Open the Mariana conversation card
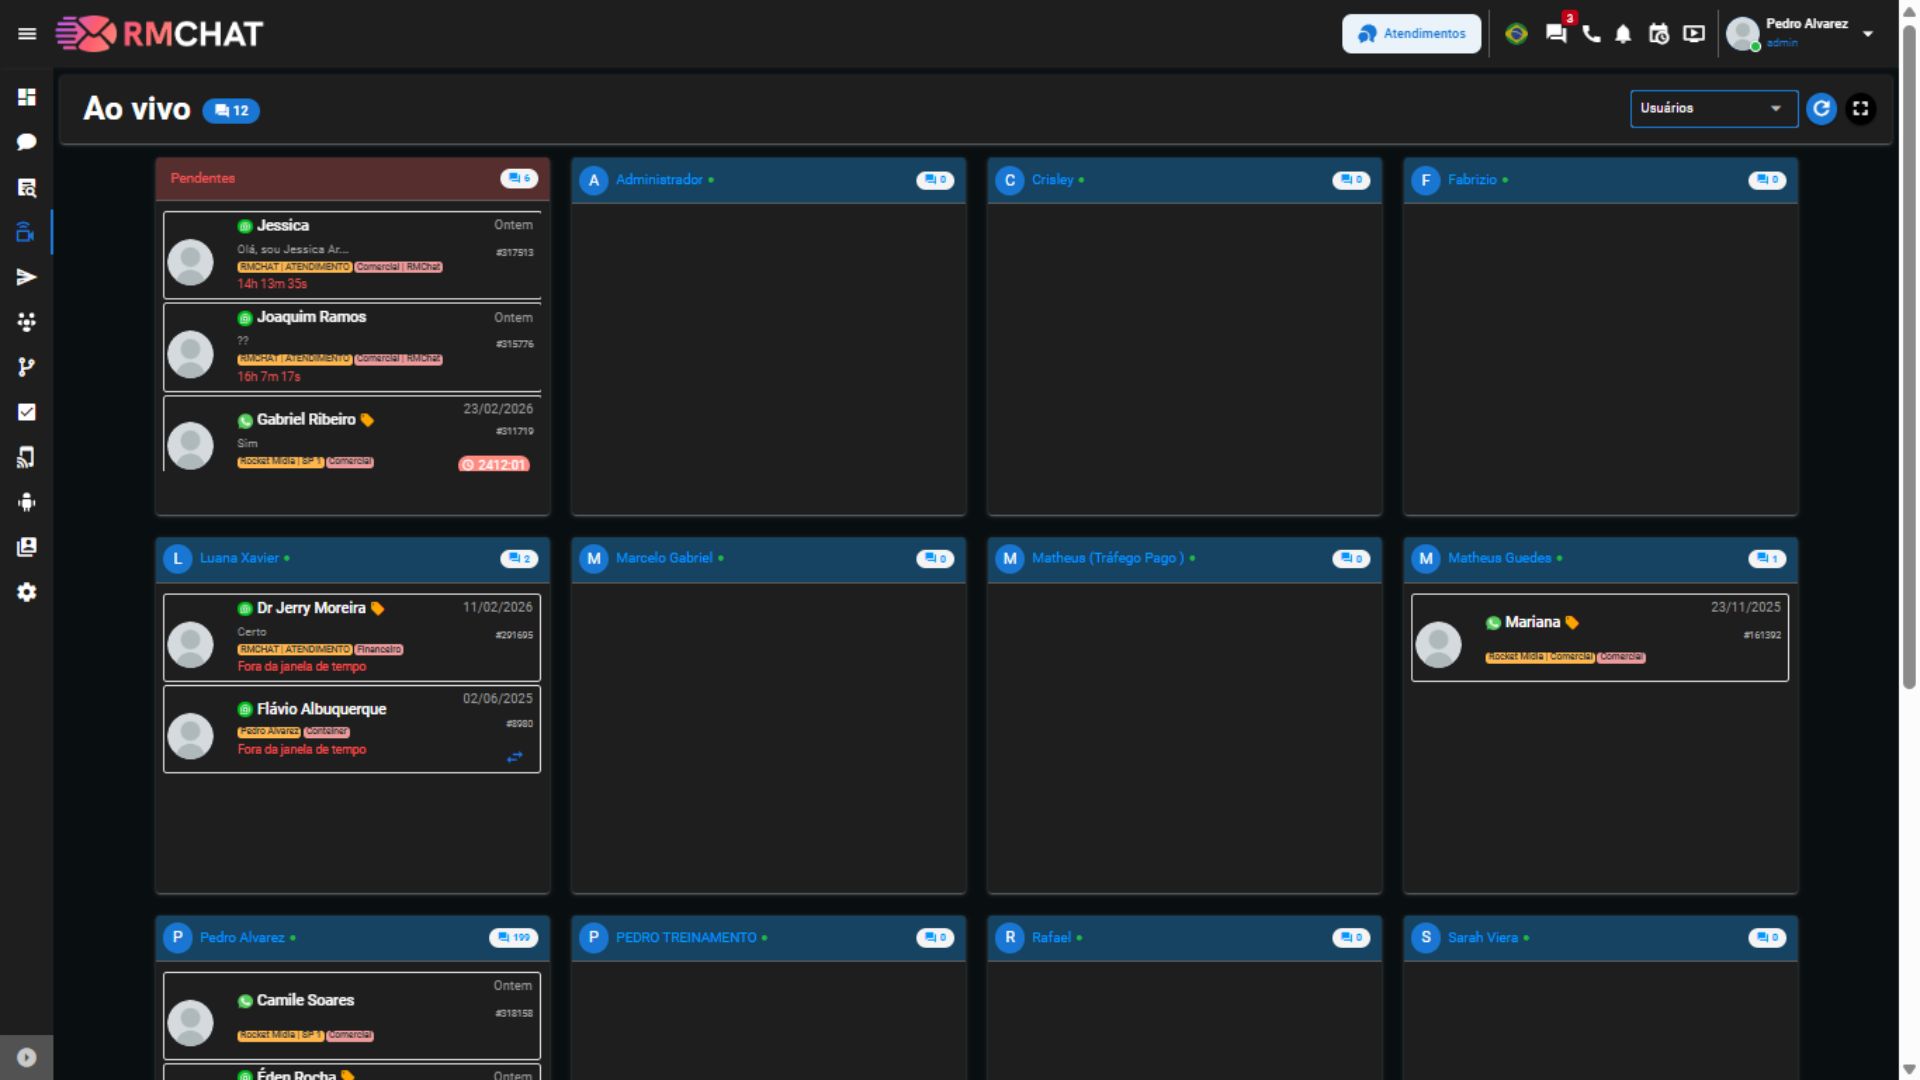Viewport: 1920px width, 1080px height. [1599, 638]
